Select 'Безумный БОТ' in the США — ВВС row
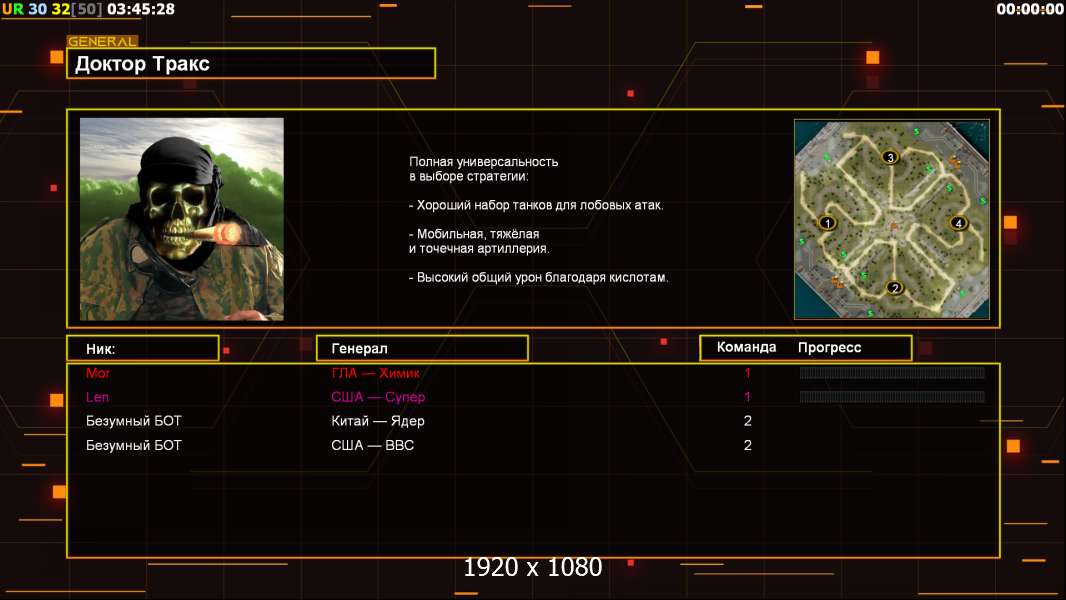The height and width of the screenshot is (600, 1066). pos(133,445)
